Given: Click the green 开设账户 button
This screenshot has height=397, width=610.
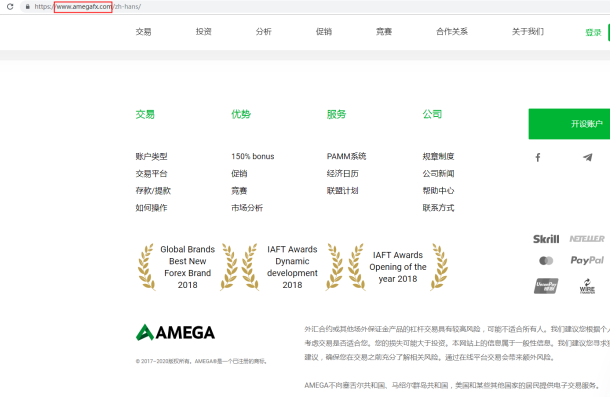Looking at the screenshot, I should [569, 124].
